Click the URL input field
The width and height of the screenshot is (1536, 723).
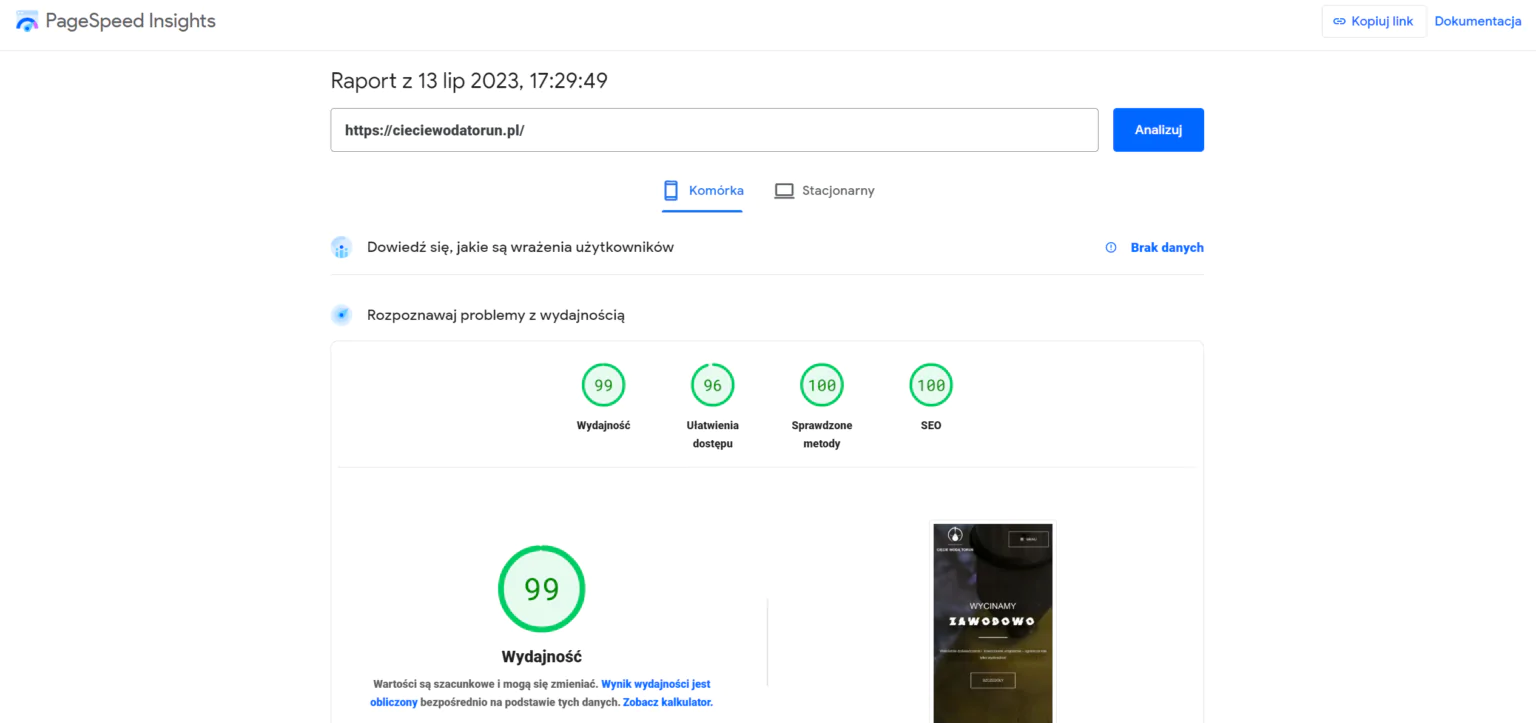(714, 130)
